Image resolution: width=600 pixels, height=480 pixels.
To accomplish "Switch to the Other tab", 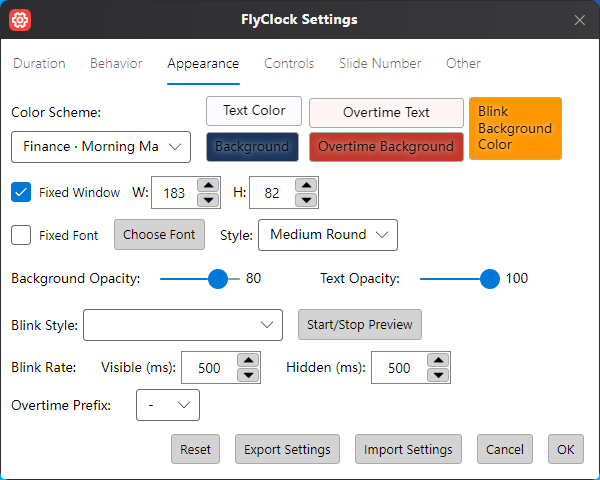I will pyautogui.click(x=463, y=63).
